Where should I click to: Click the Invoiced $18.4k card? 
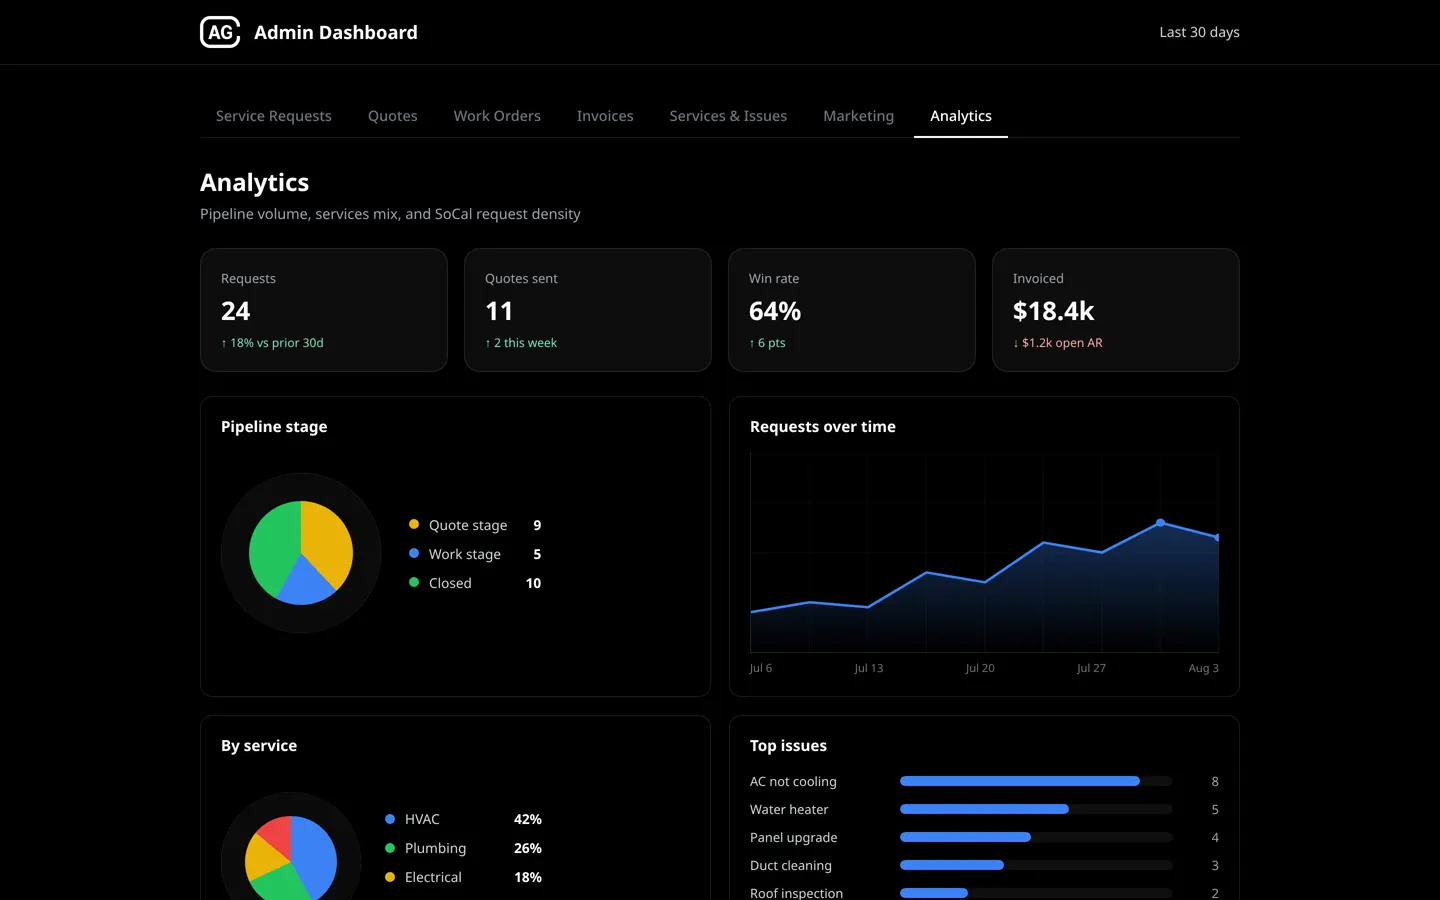(x=1116, y=310)
